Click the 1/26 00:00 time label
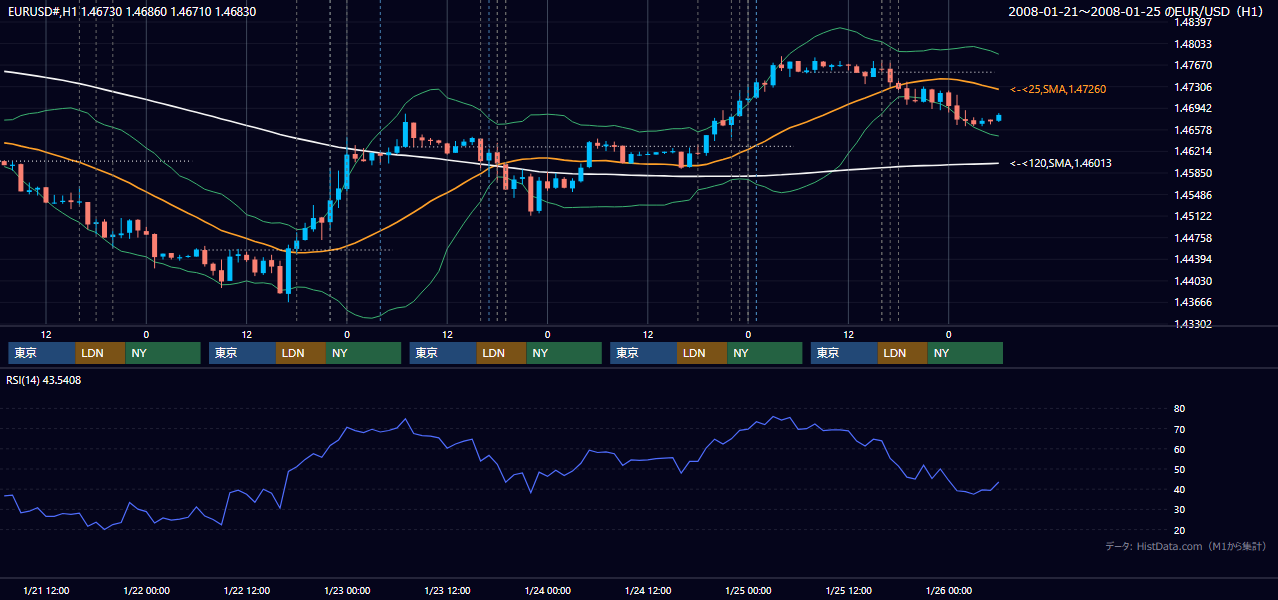 948,590
